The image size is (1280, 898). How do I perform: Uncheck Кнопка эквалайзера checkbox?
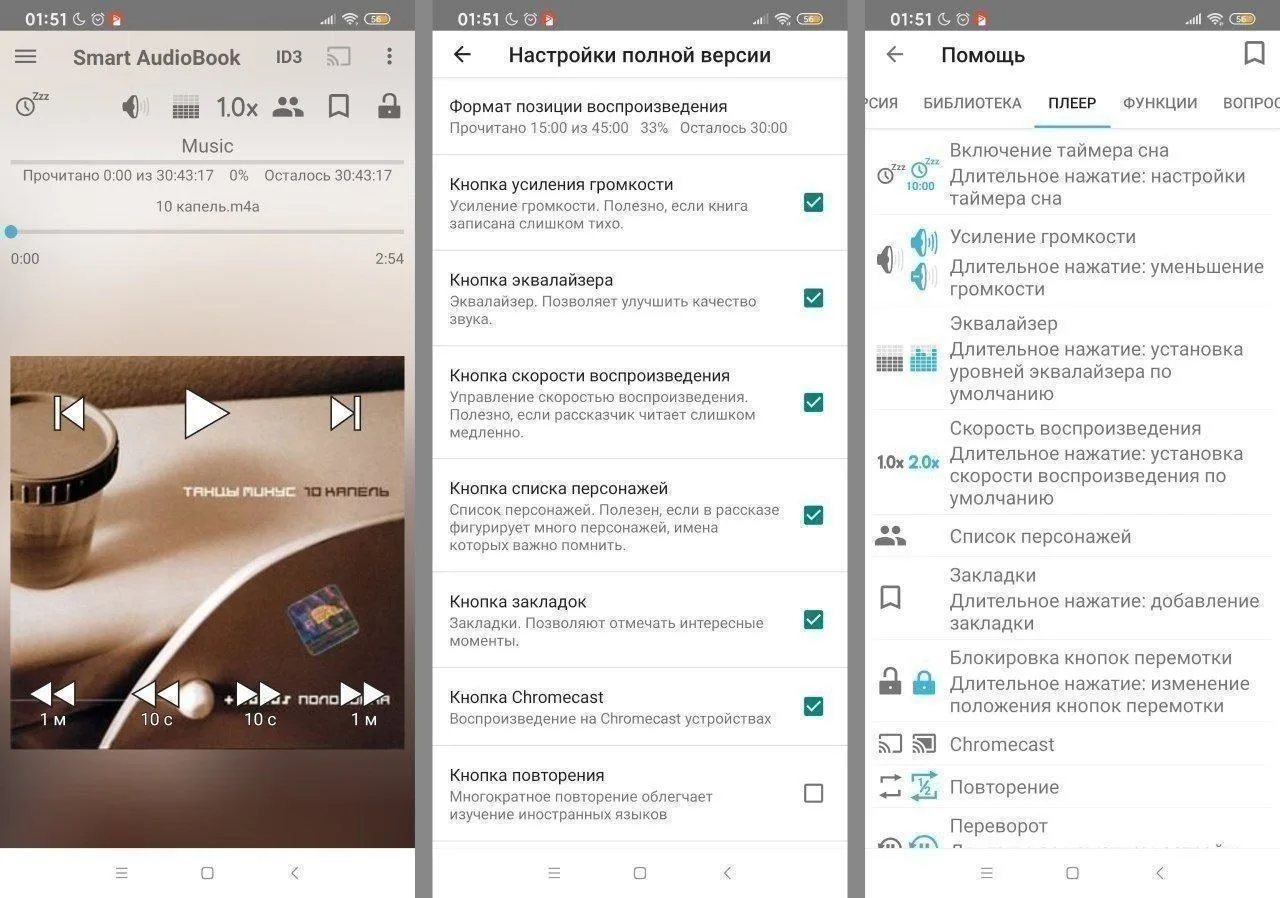click(814, 298)
